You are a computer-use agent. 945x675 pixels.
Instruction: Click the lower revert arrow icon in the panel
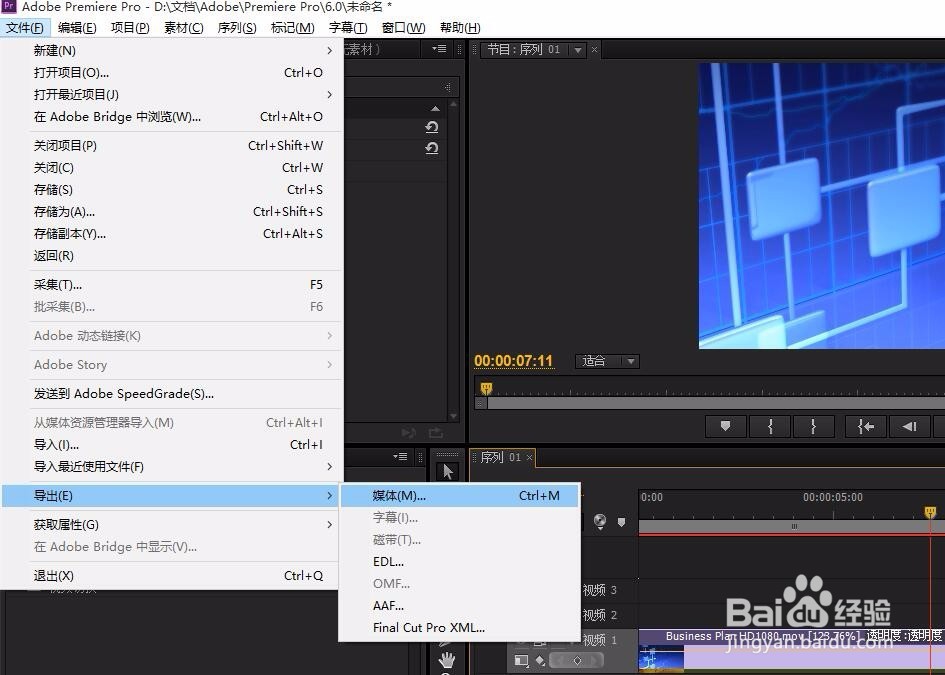tap(432, 148)
